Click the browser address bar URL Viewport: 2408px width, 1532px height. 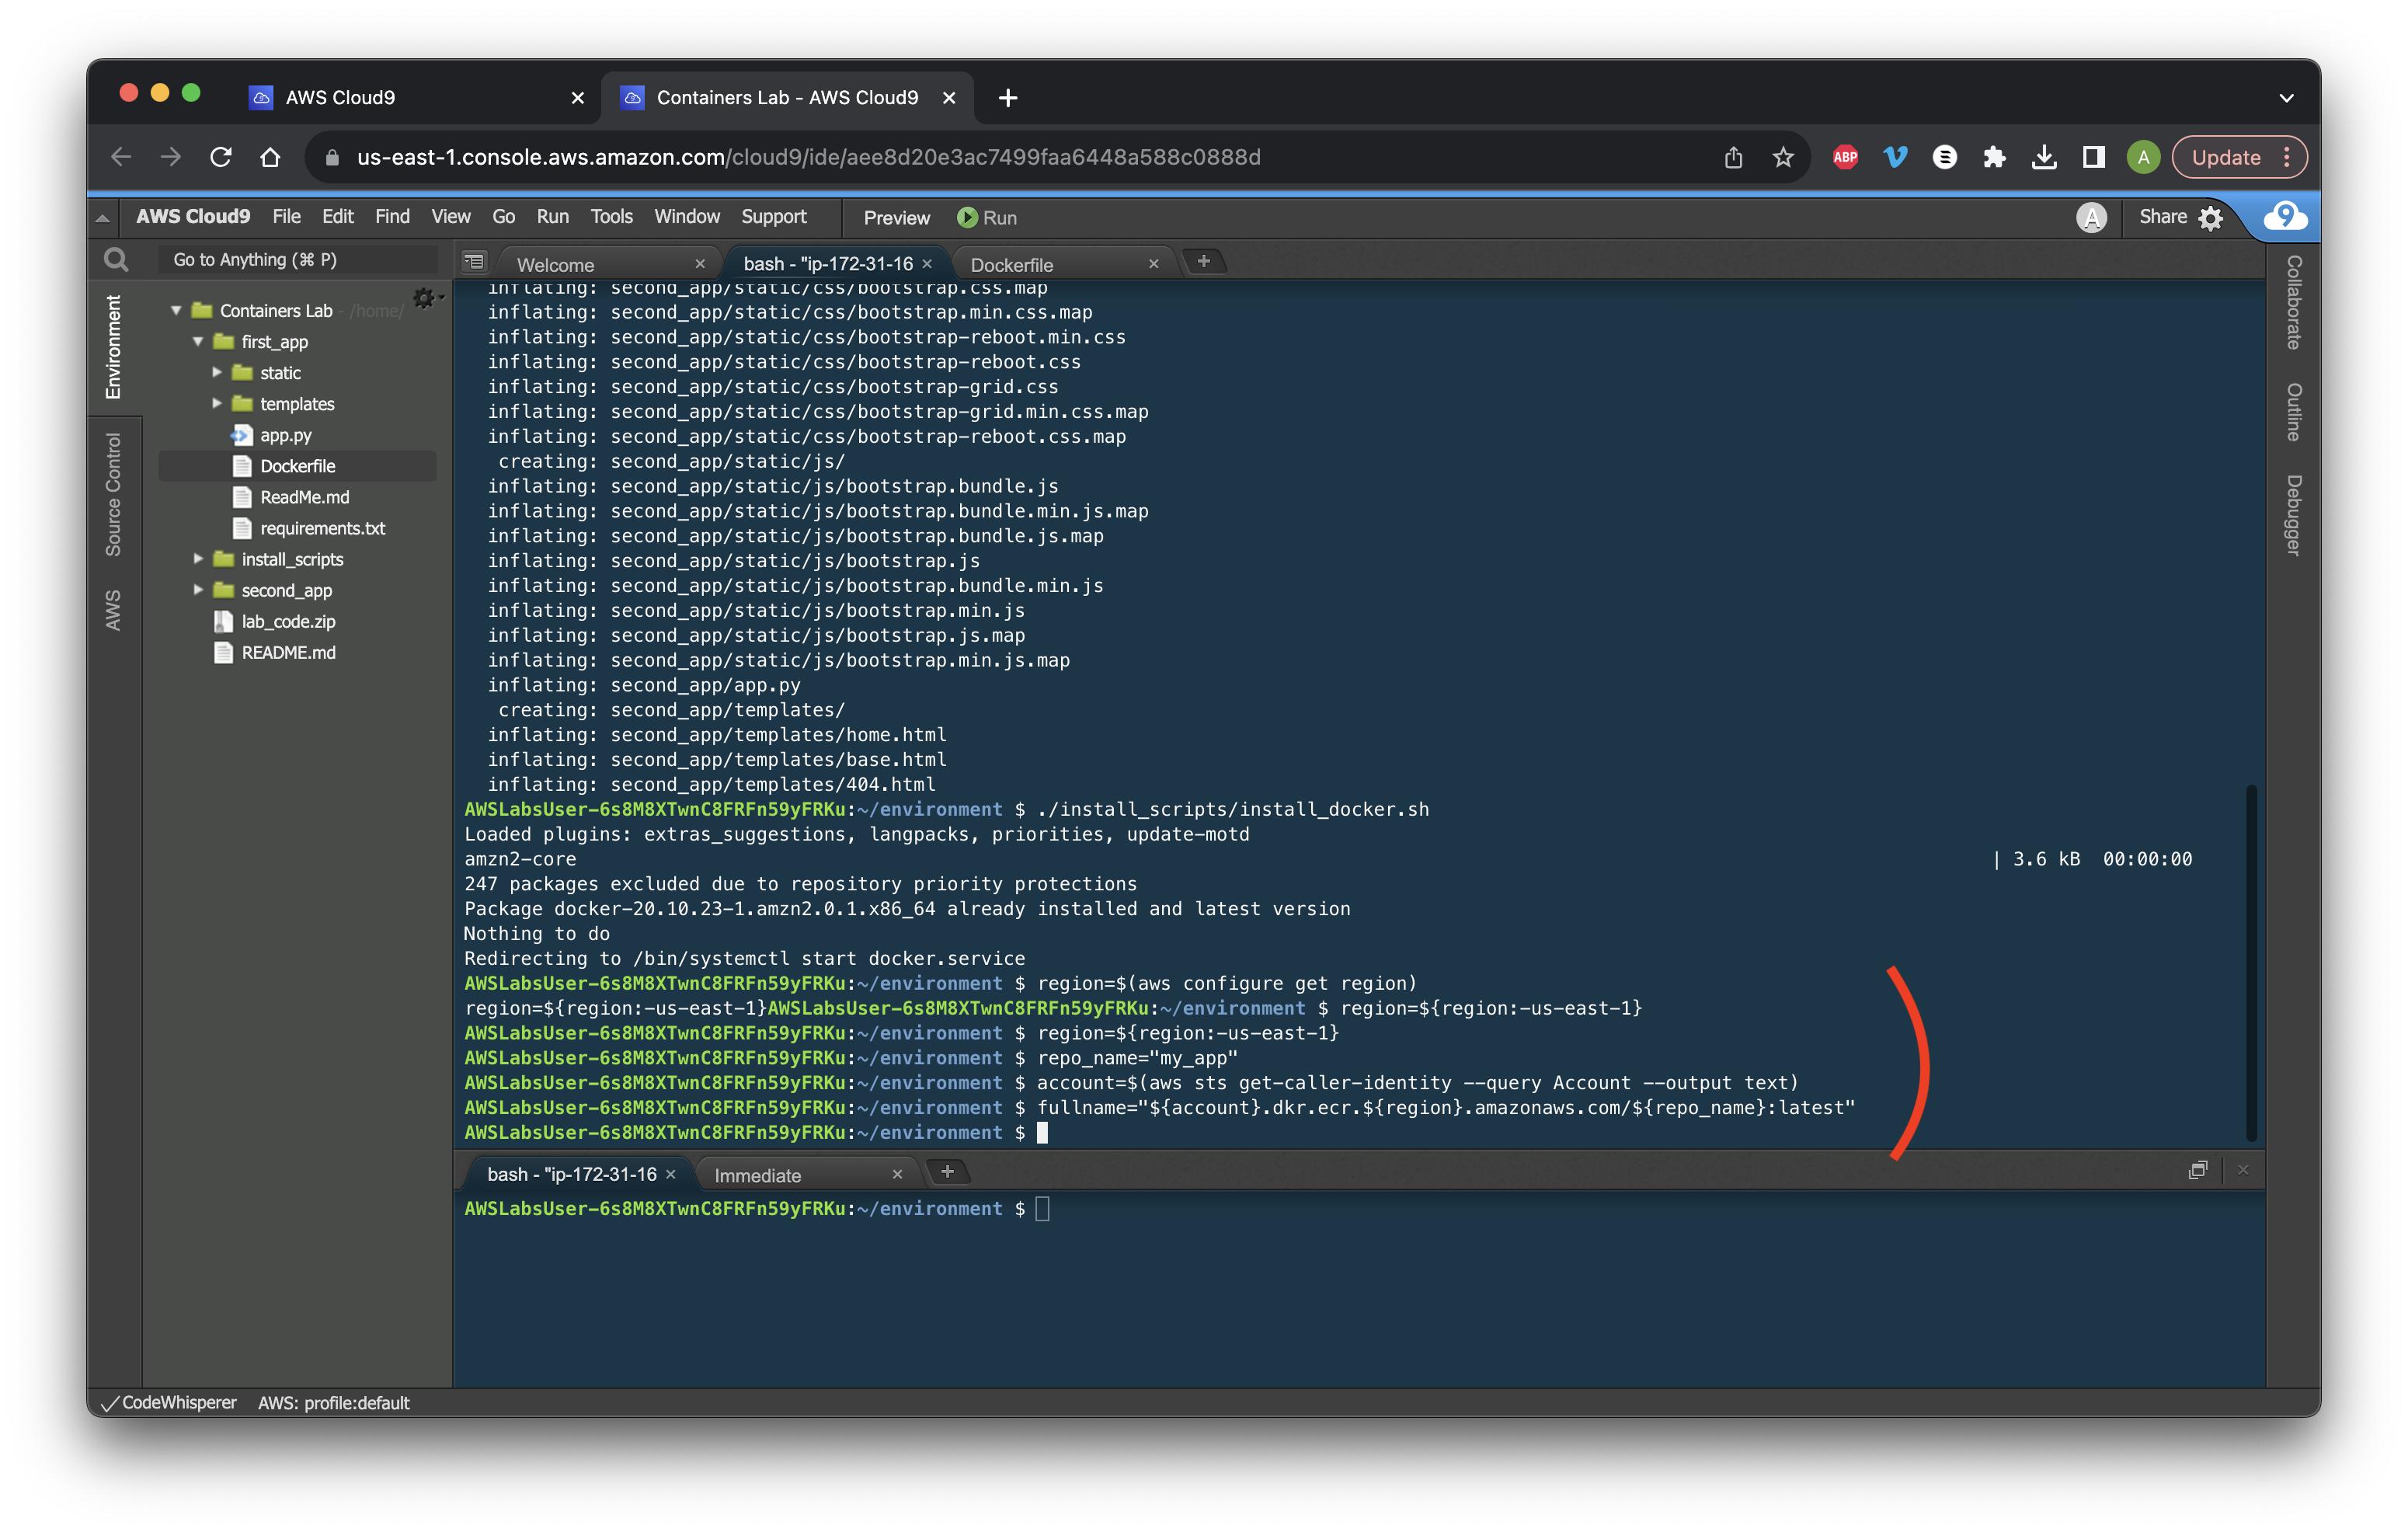point(808,157)
